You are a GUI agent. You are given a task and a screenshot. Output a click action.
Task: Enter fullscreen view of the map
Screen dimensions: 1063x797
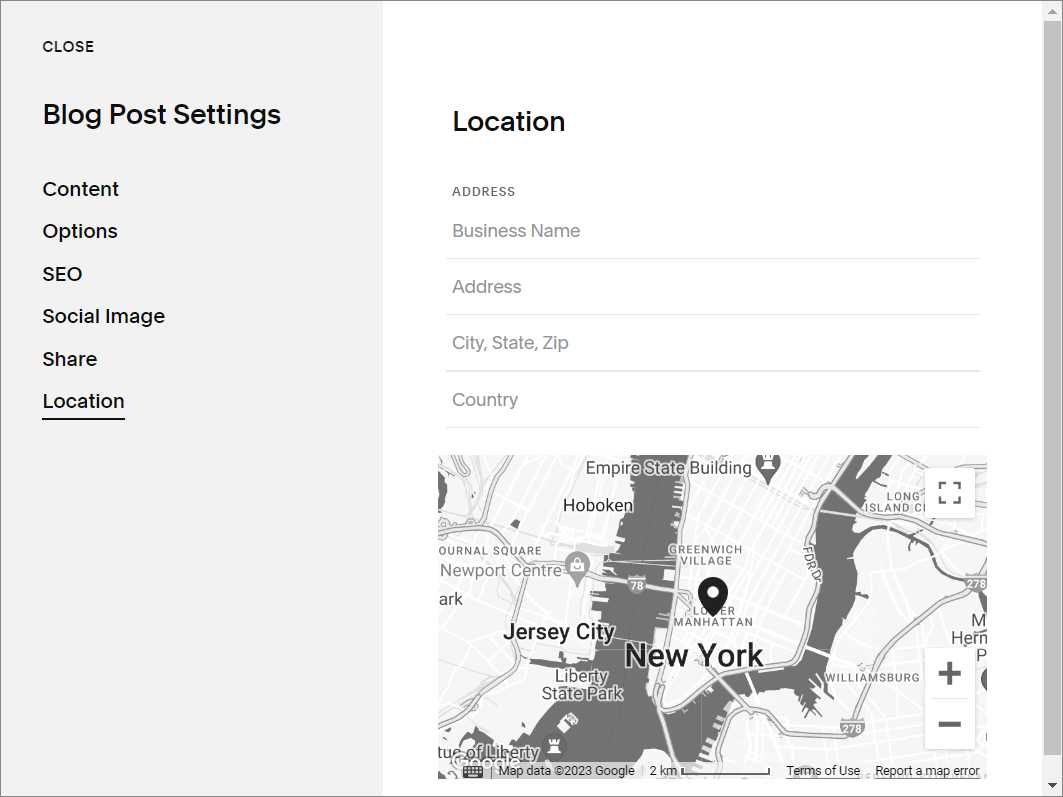click(x=950, y=492)
